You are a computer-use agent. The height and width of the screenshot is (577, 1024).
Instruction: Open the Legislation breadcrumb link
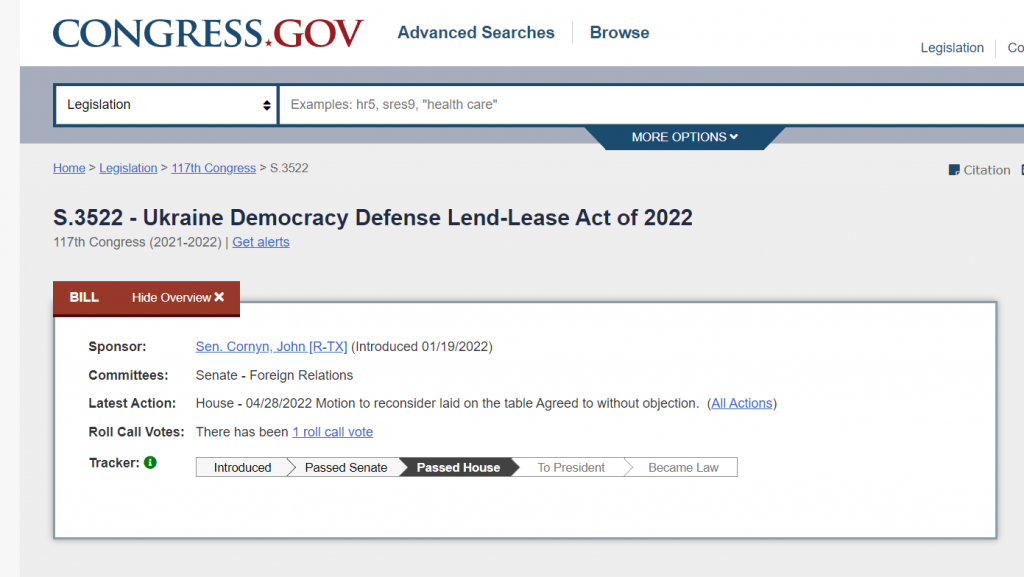click(128, 168)
